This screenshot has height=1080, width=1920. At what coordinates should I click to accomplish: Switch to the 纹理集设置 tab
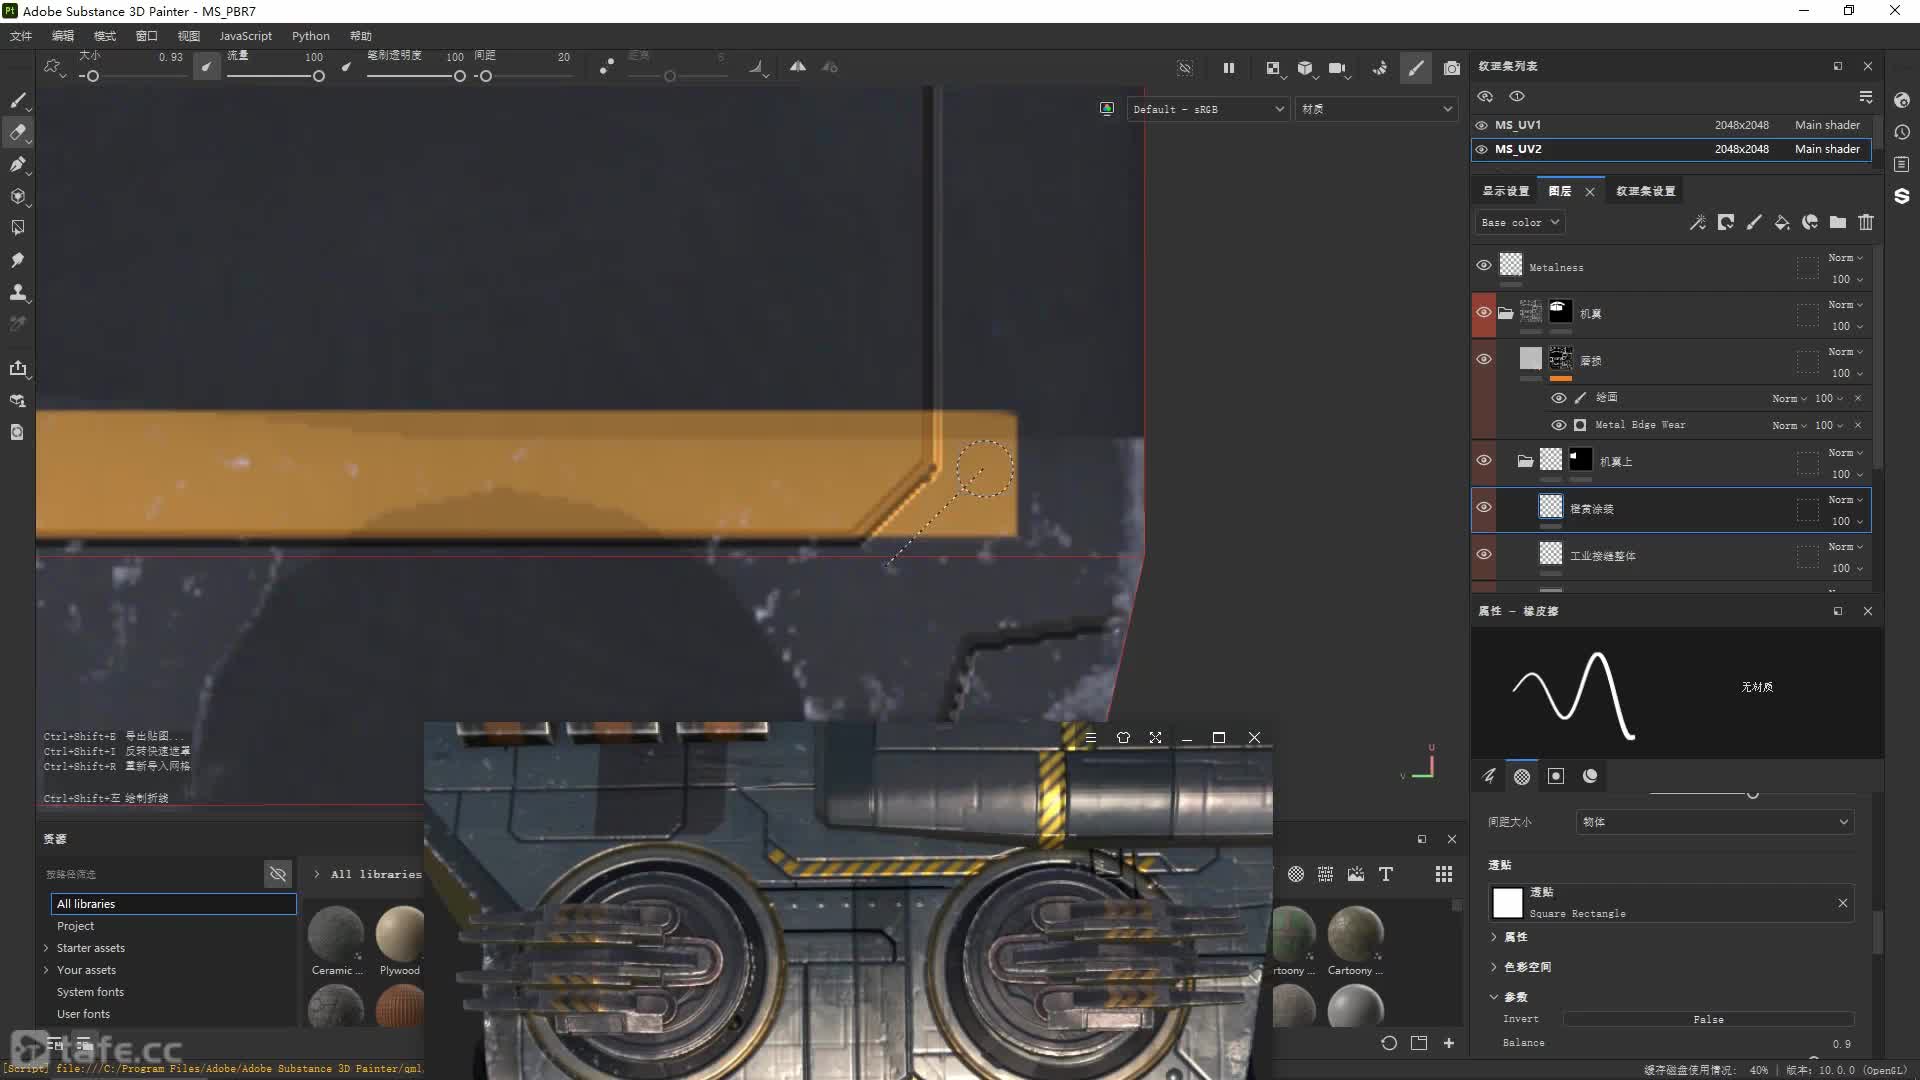click(1645, 191)
